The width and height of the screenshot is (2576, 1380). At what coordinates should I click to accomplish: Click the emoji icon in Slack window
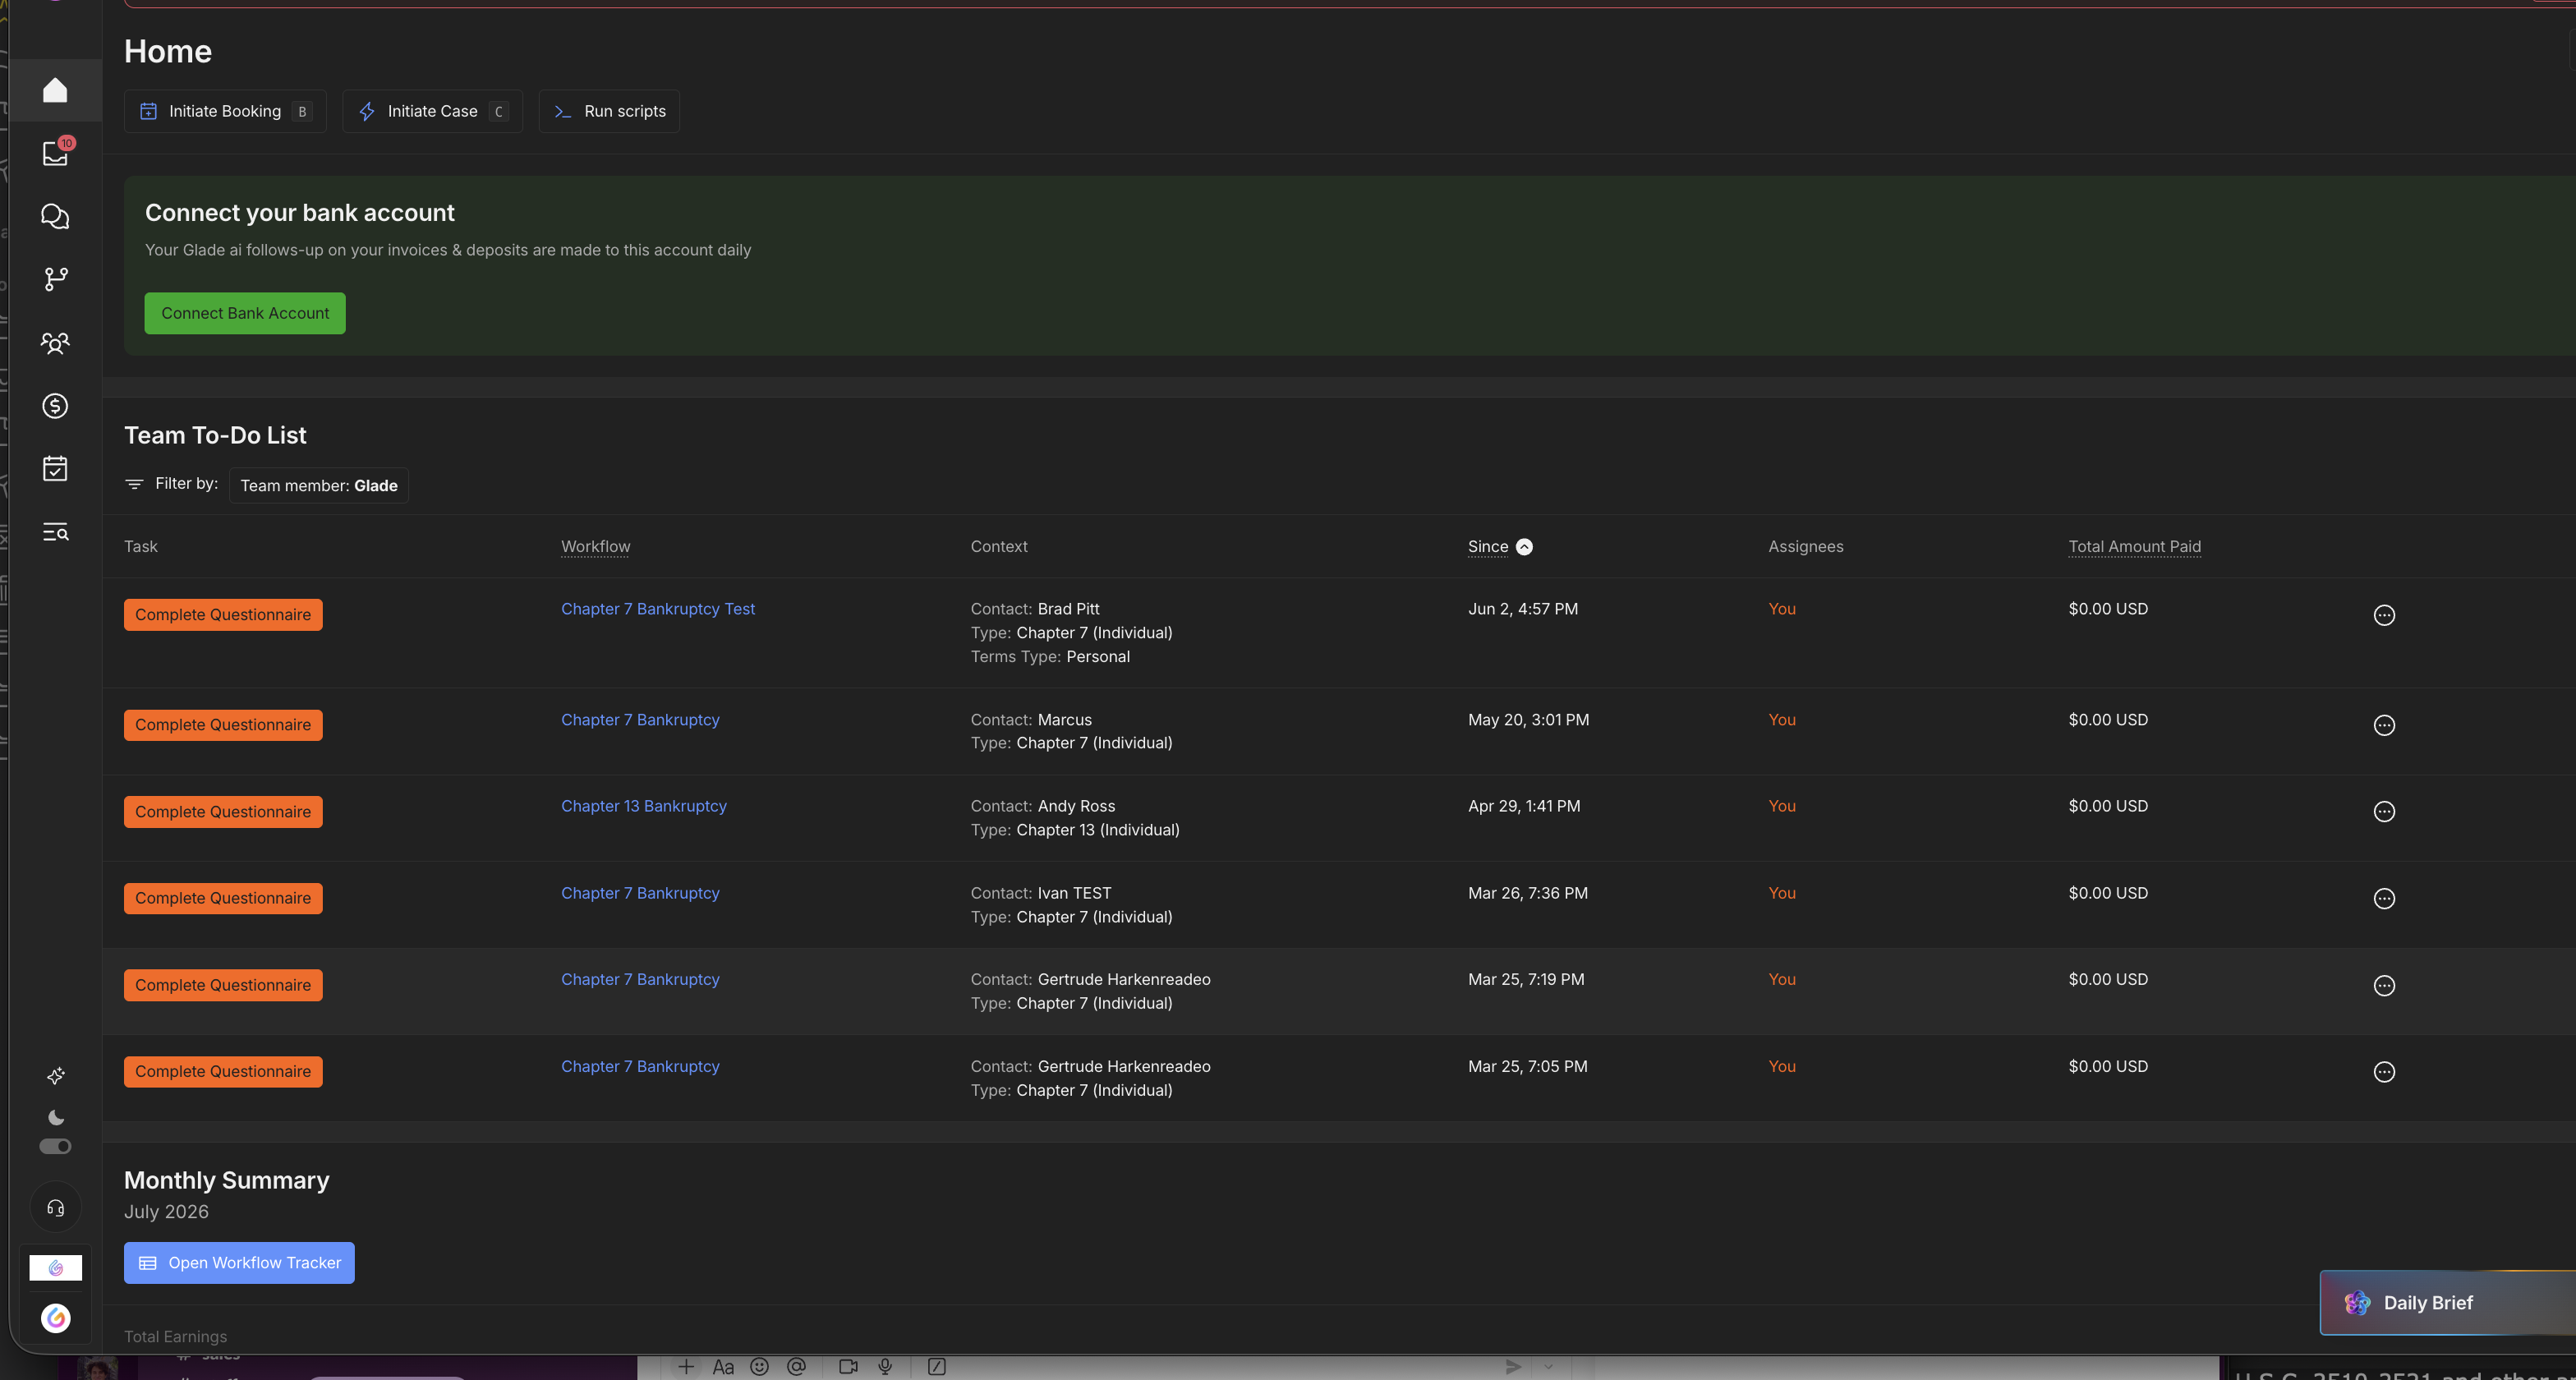[760, 1366]
